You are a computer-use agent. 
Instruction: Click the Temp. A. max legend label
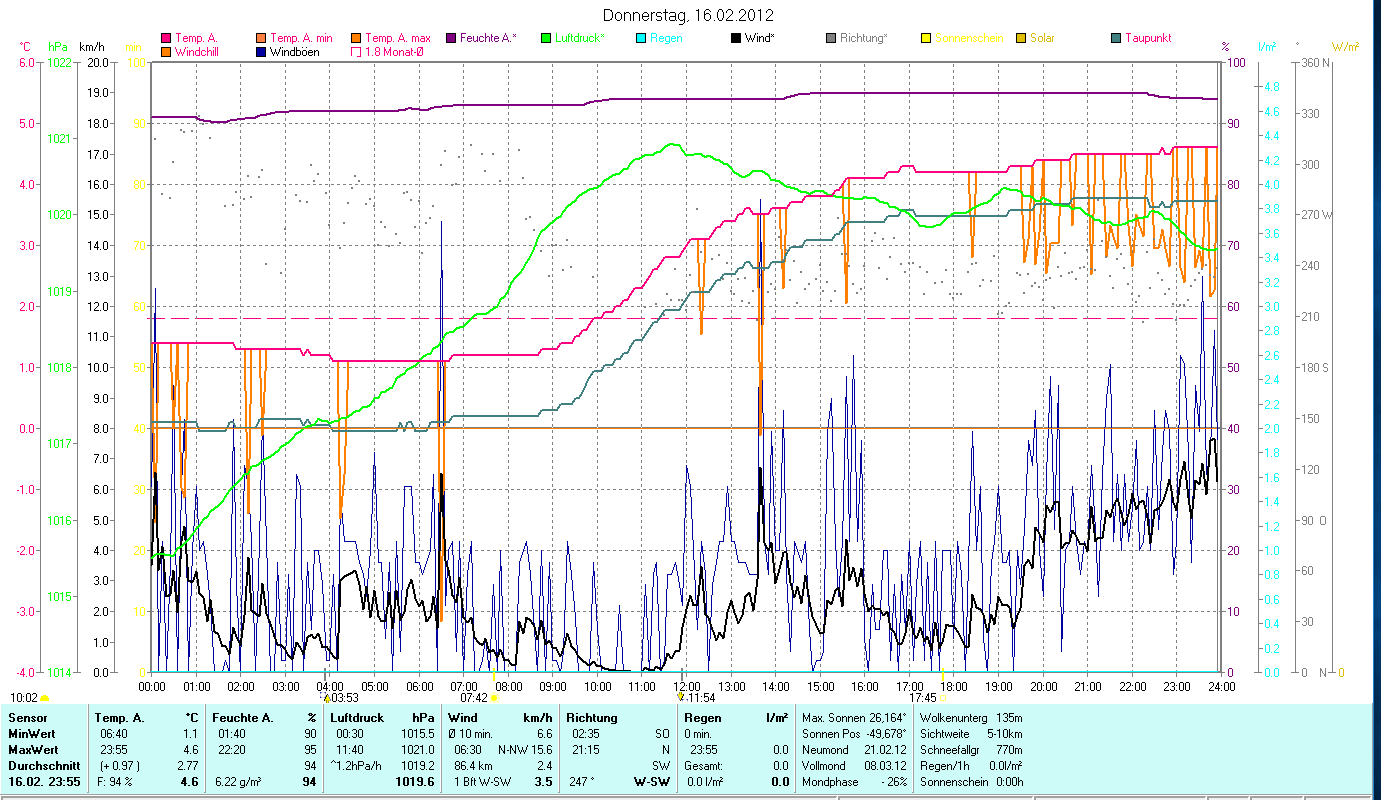[398, 38]
